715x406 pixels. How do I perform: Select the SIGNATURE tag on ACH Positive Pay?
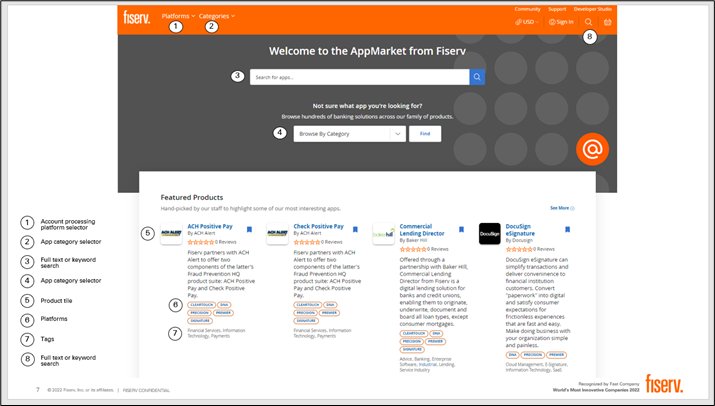click(x=200, y=321)
